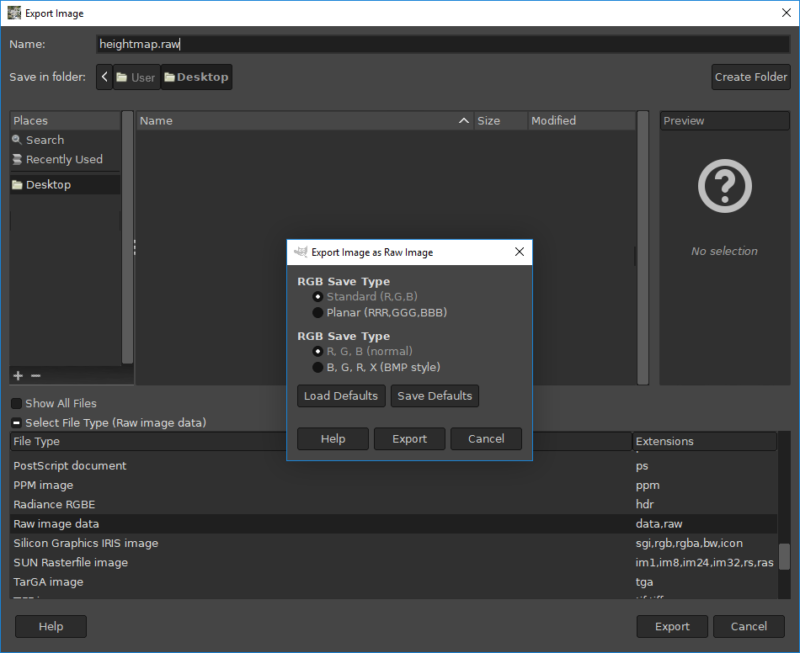This screenshot has height=653, width=800.
Task: Click the minus icon to remove a bookmark
Action: click(35, 376)
